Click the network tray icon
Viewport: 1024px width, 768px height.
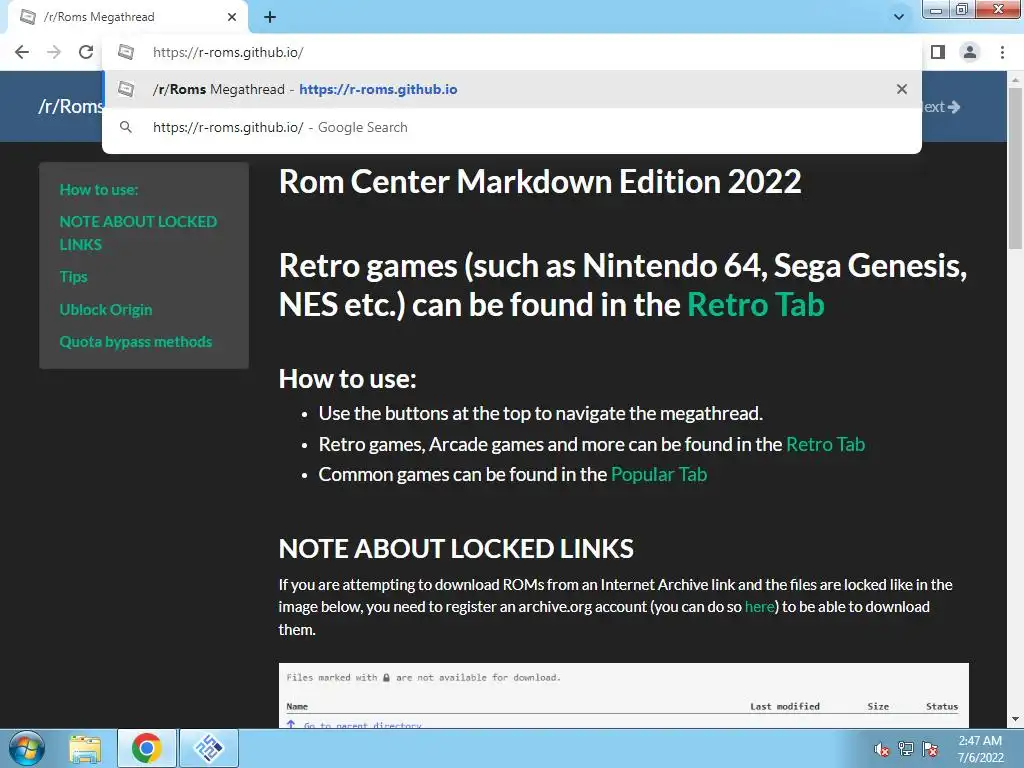point(906,750)
